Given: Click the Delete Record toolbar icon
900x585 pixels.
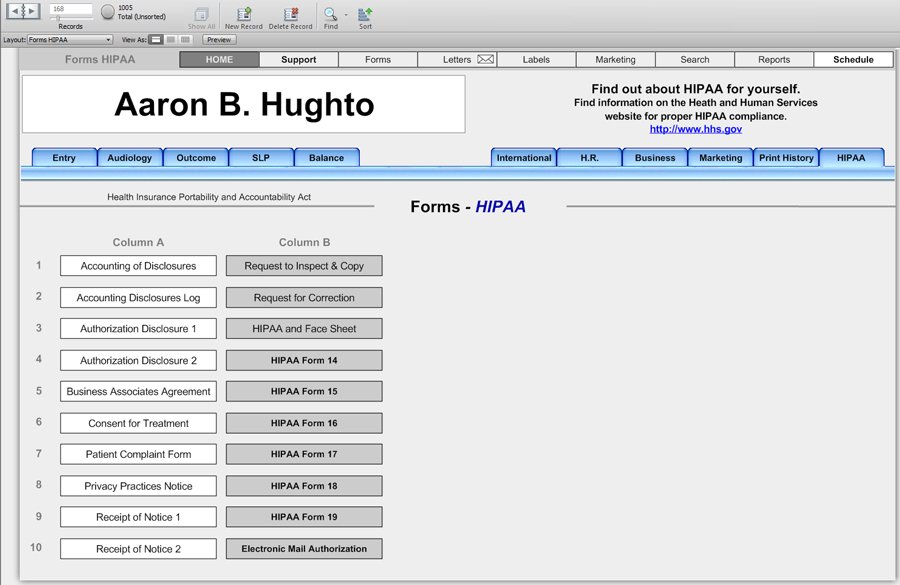Looking at the screenshot, I should (x=290, y=14).
